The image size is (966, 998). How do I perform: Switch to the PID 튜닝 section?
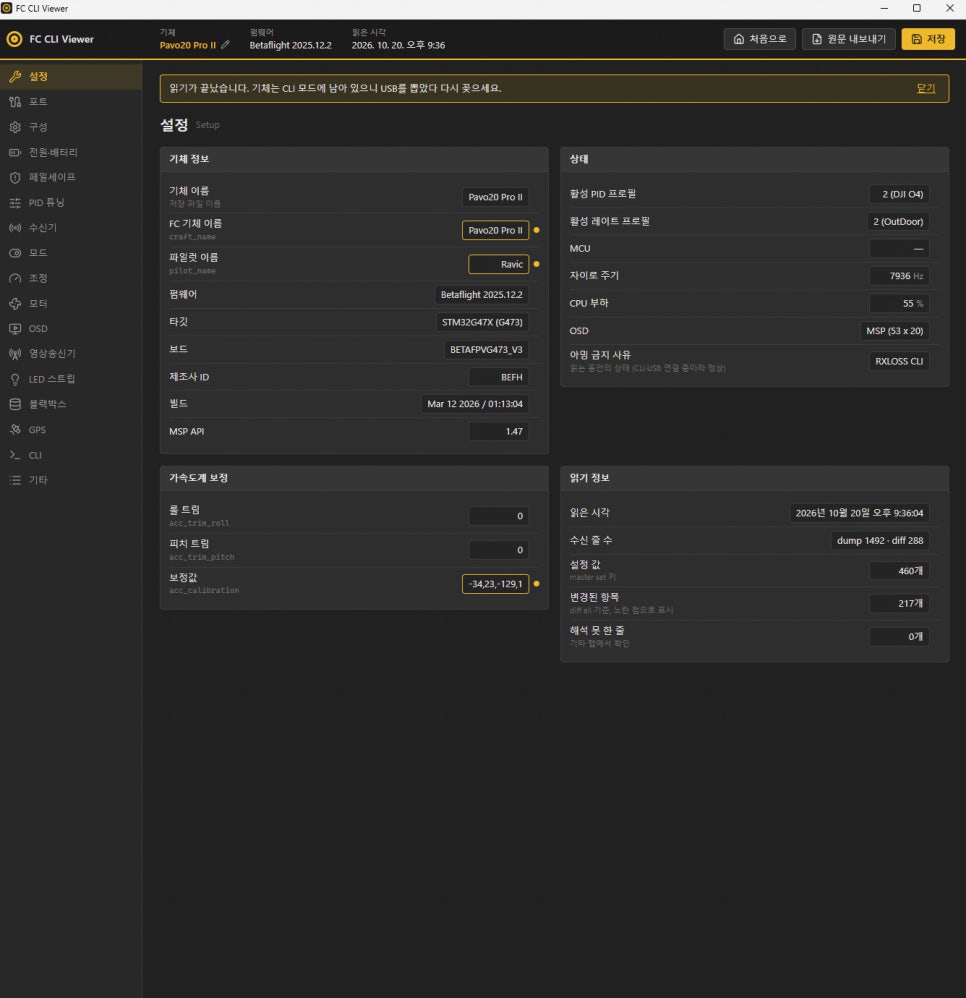tap(71, 203)
